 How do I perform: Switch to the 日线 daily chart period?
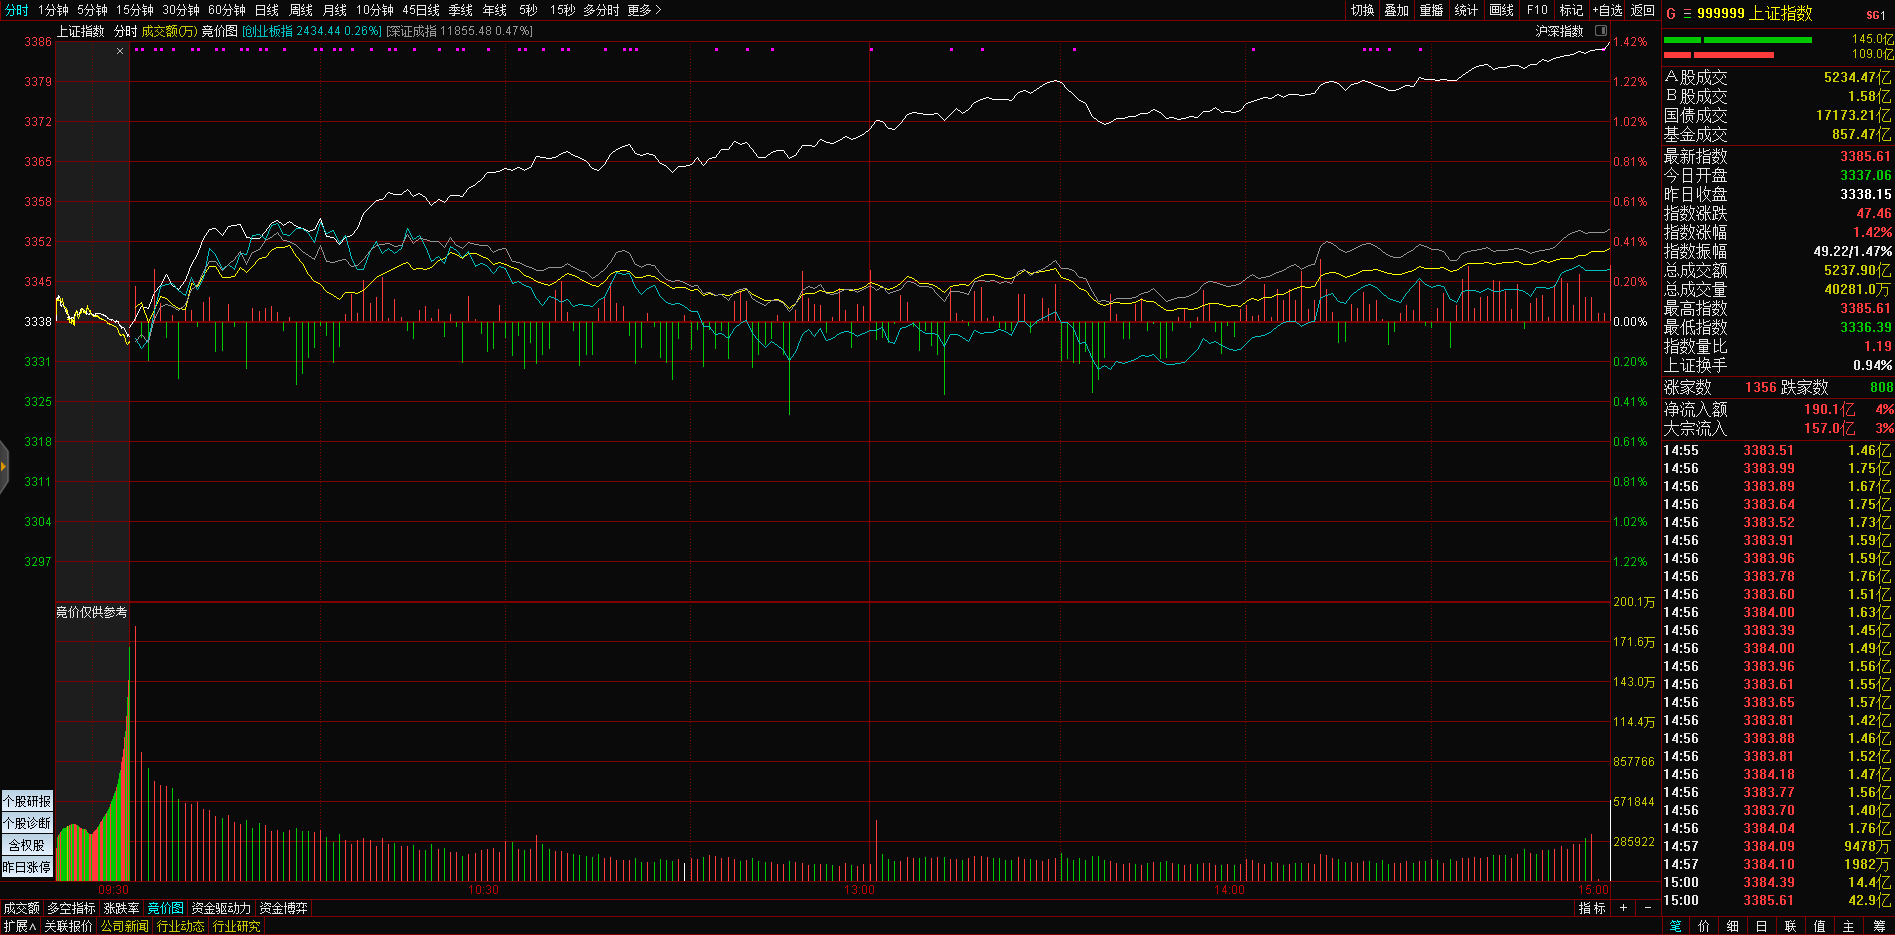coord(266,10)
